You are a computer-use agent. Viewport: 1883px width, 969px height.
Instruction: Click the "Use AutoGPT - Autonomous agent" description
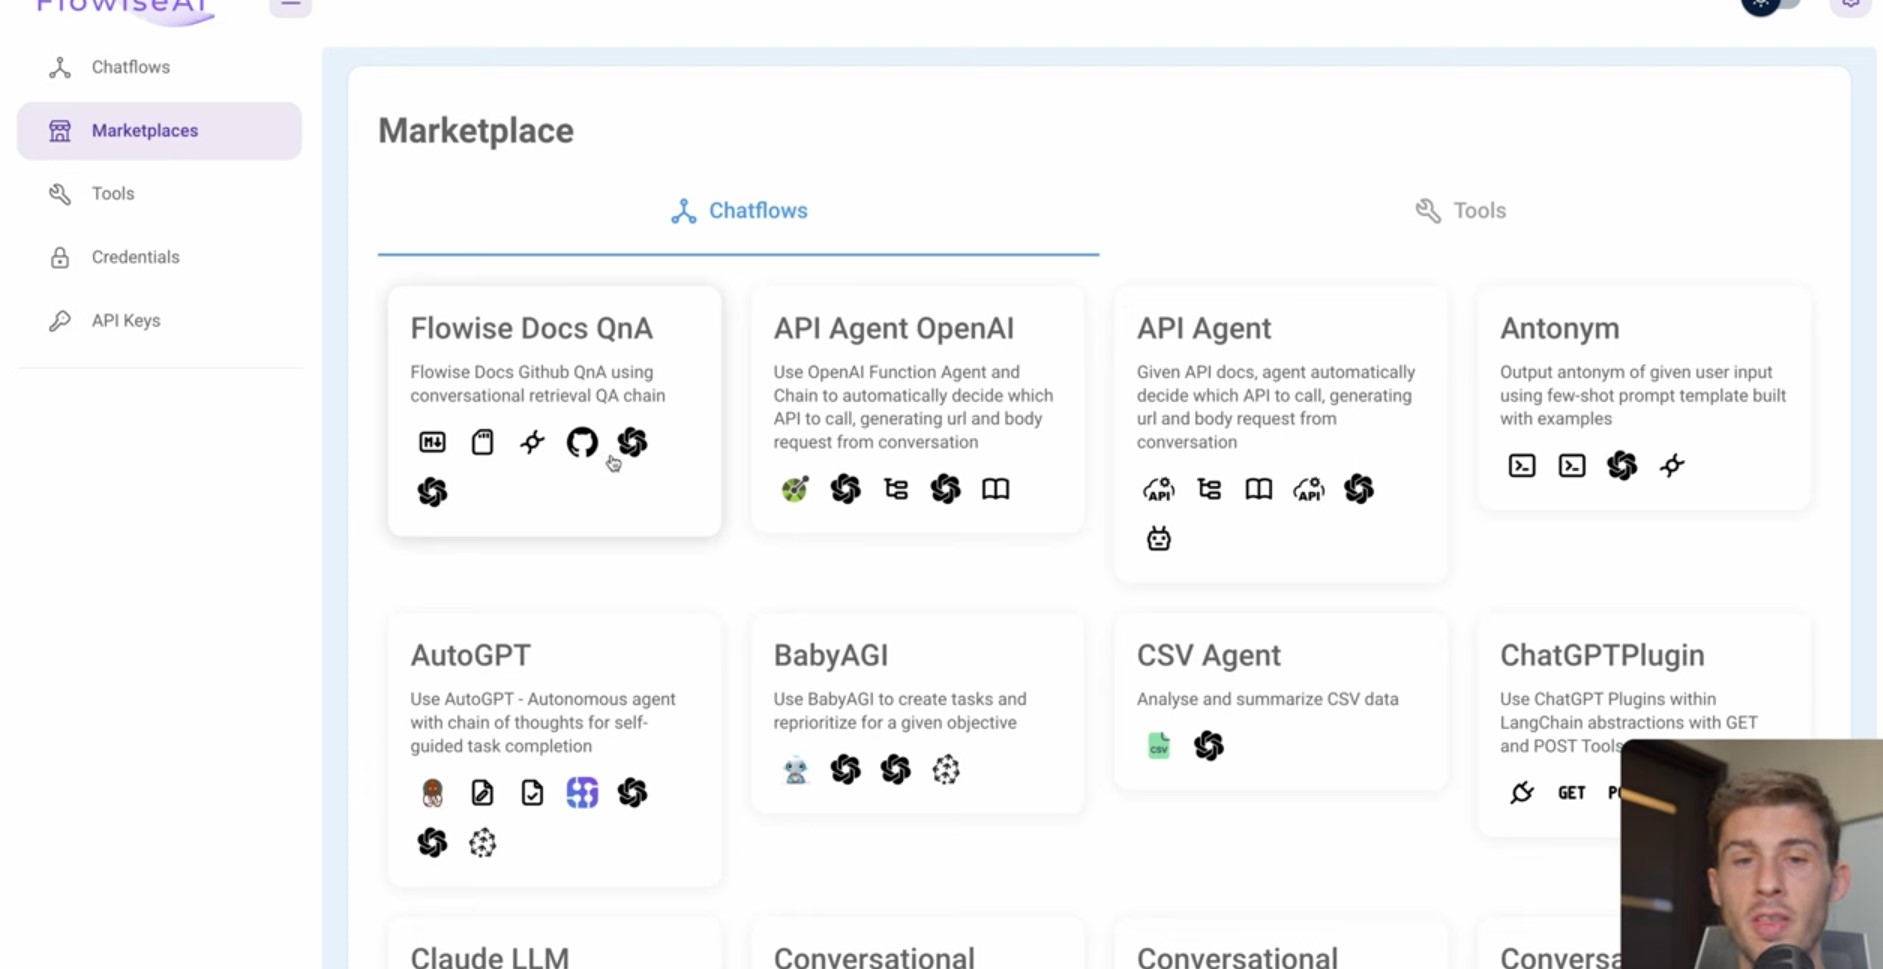543,723
